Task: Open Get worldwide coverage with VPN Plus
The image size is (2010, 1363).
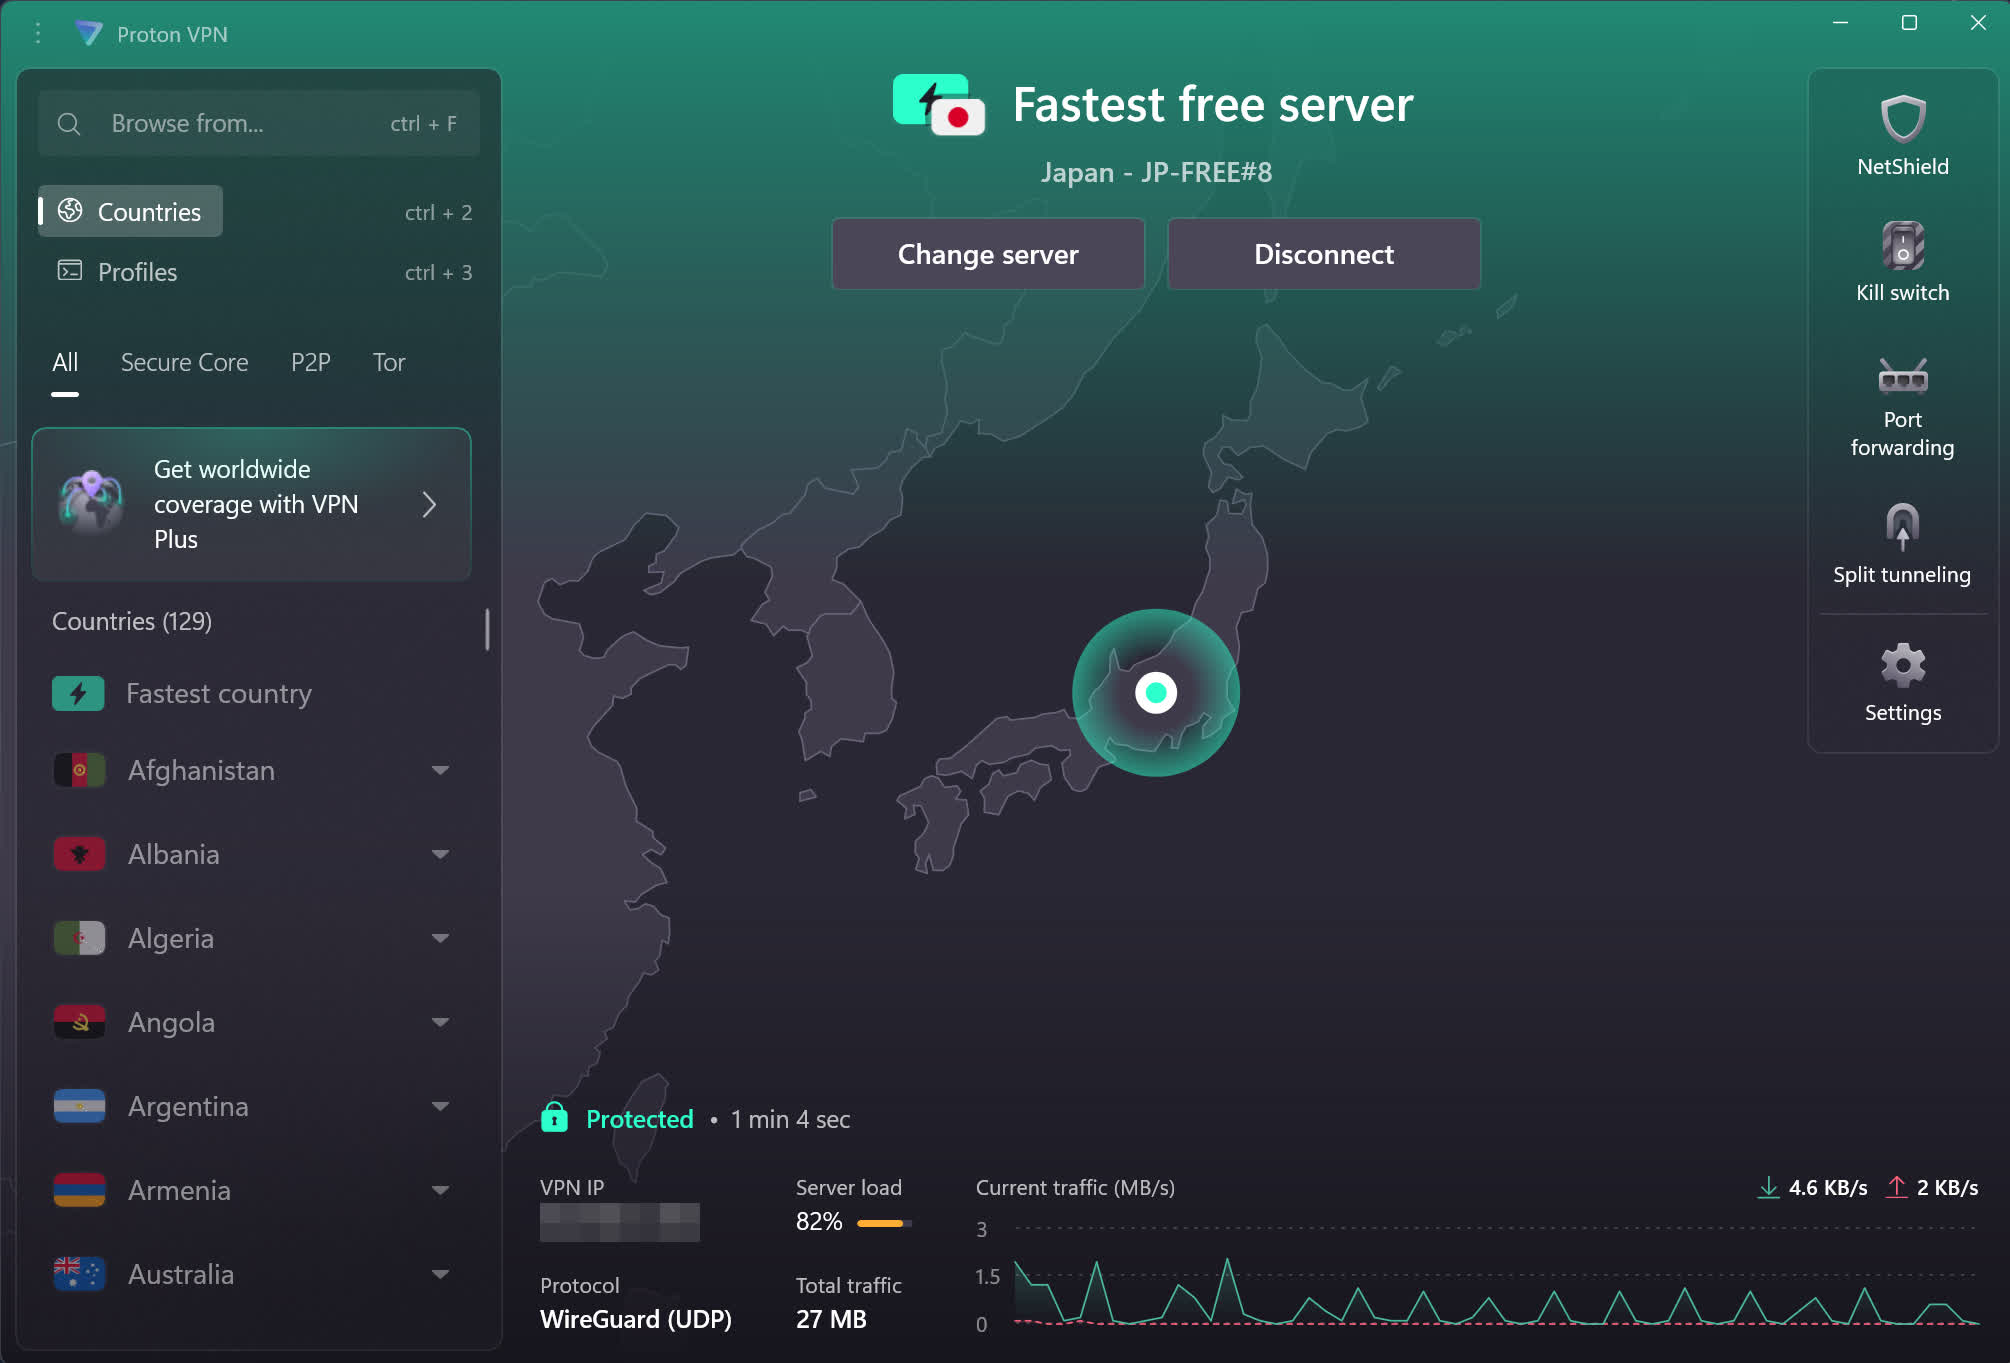Action: click(x=252, y=504)
